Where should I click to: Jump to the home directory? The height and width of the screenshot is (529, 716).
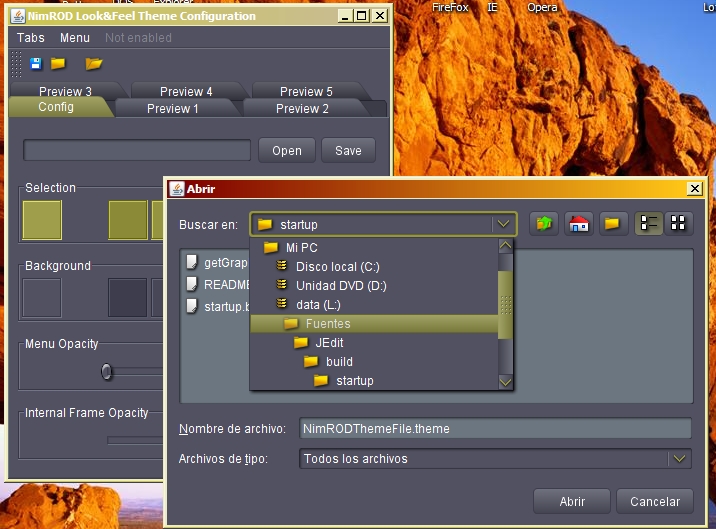[578, 224]
